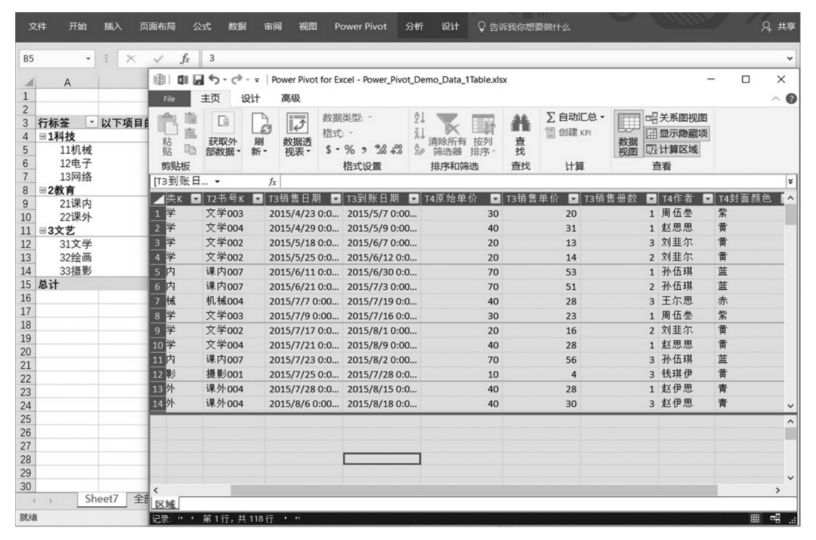
Task: Collapse 2教育 group in pivot table
Action: [x=43, y=190]
